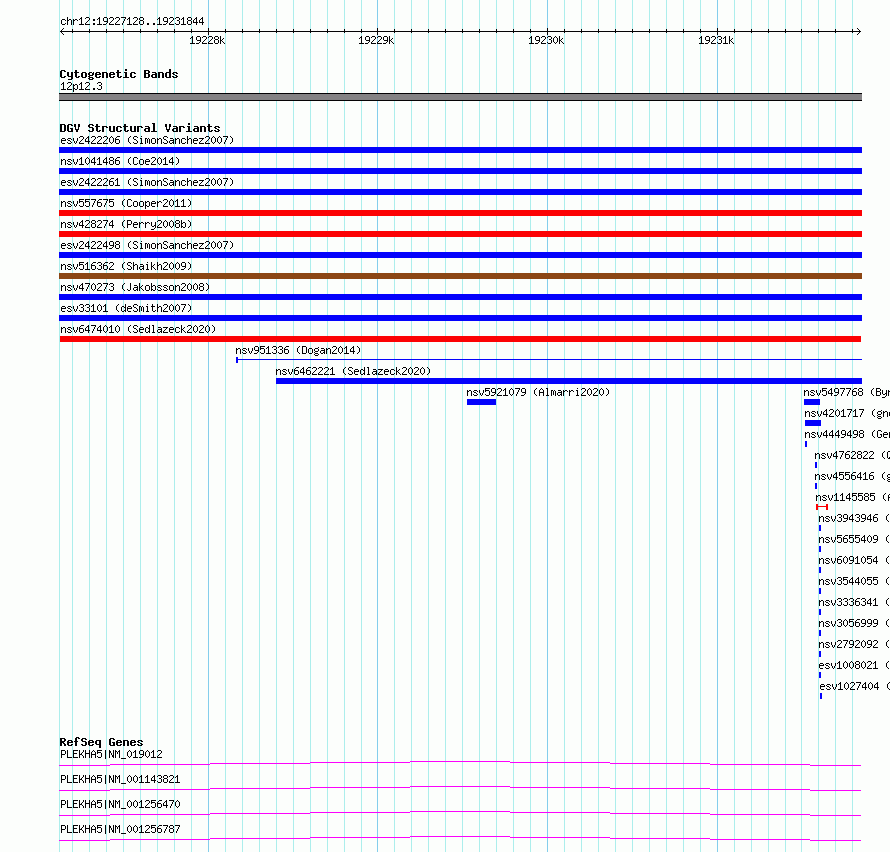
Task: Click the ruler's left arrow end
Action: [62, 31]
